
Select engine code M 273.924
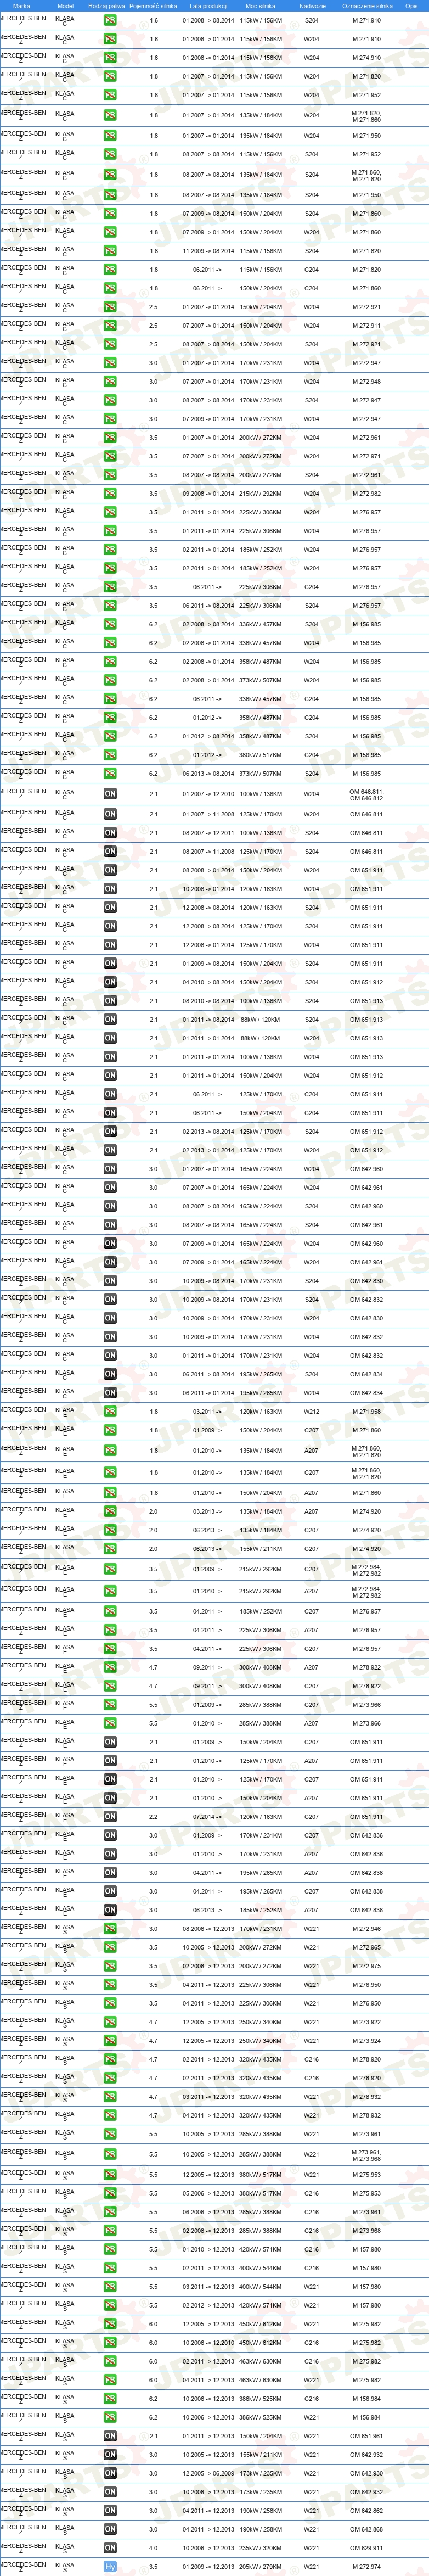tap(366, 2041)
